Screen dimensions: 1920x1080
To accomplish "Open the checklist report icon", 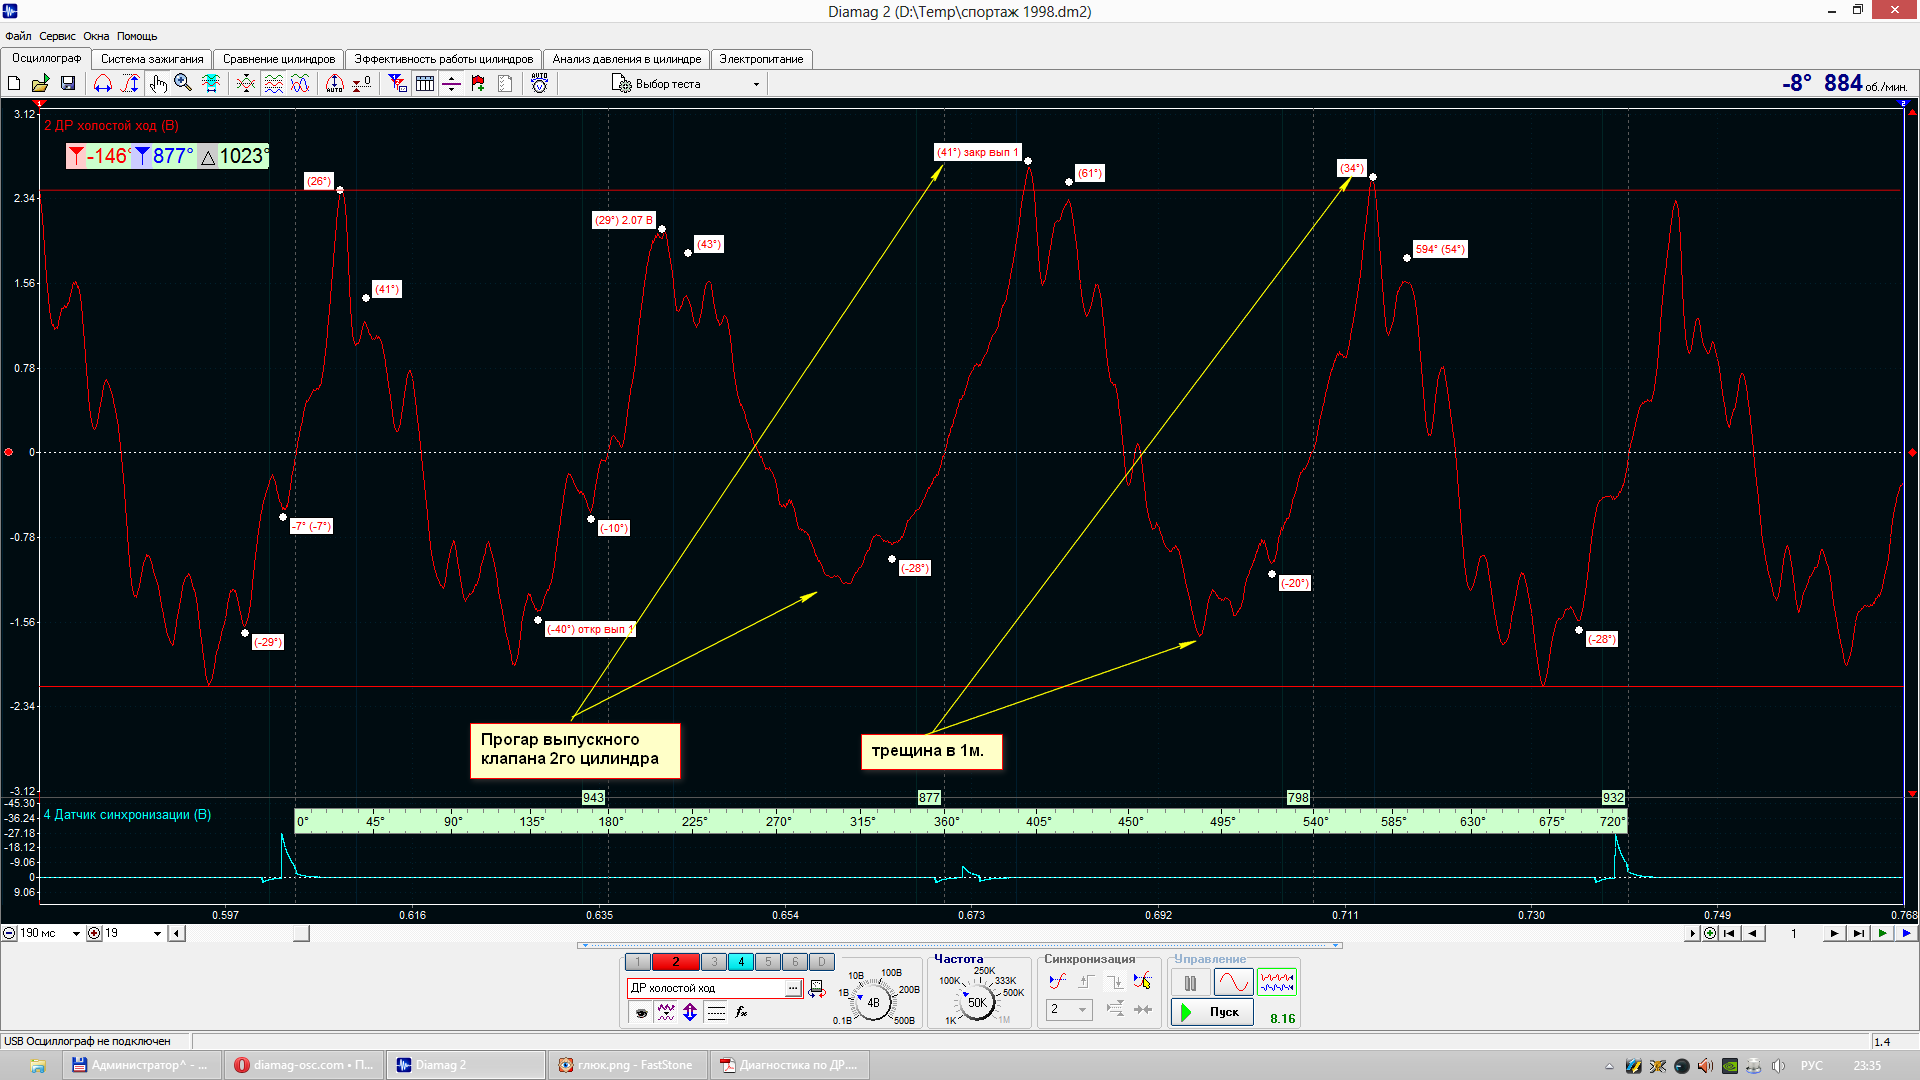I will point(505,84).
